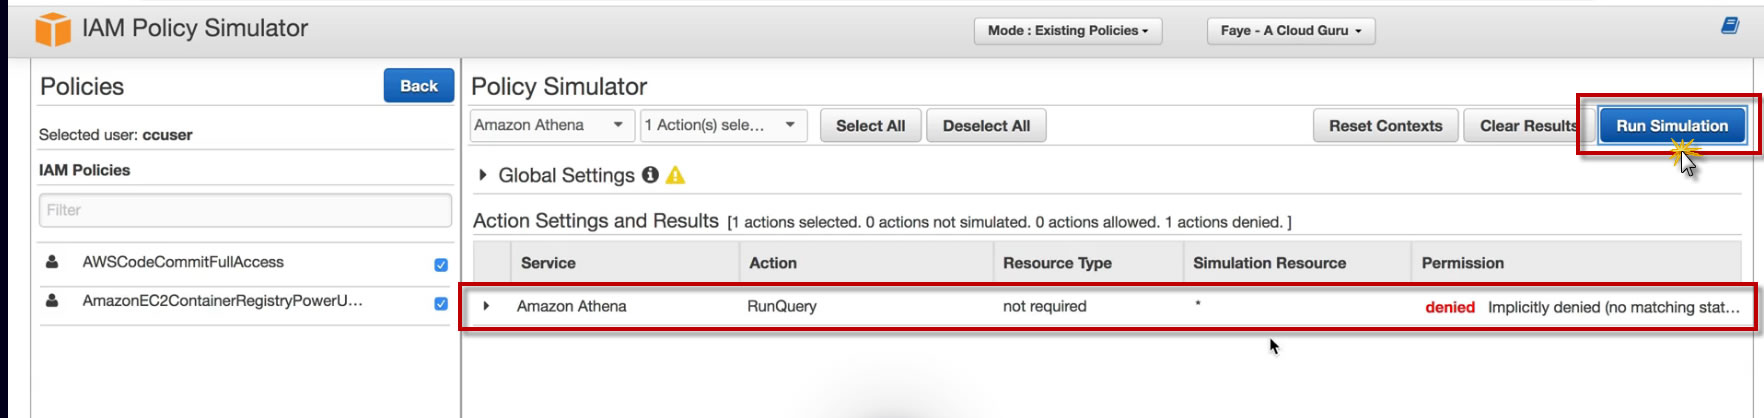Open the Mode: Existing Policies menu
The height and width of the screenshot is (418, 1764).
(x=1067, y=31)
